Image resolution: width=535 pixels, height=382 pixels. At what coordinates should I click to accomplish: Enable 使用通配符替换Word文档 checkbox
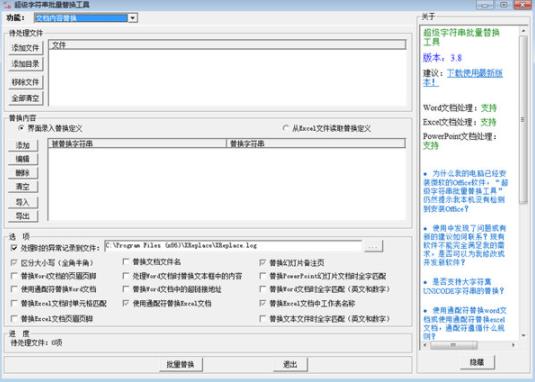coord(14,289)
